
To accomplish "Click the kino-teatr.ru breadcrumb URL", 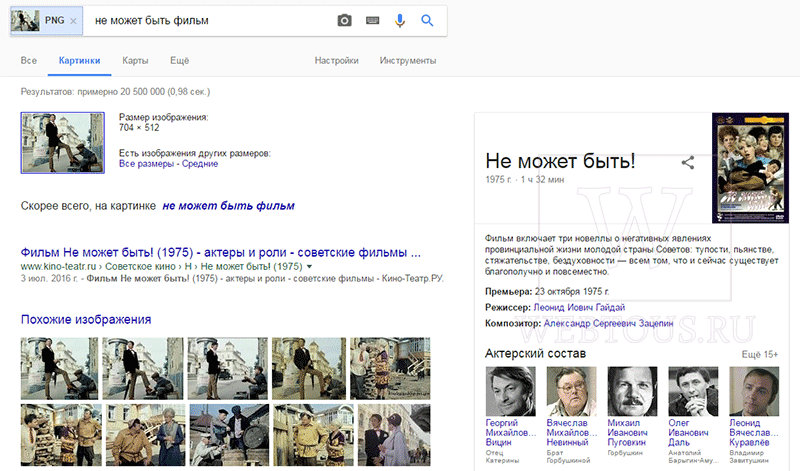I will coord(161,266).
